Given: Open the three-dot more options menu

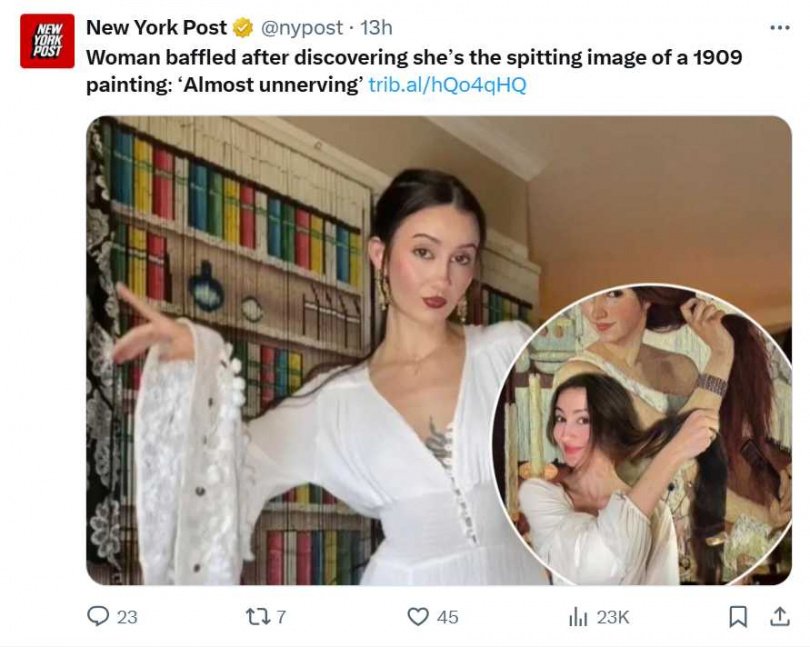Looking at the screenshot, I should pos(779,28).
